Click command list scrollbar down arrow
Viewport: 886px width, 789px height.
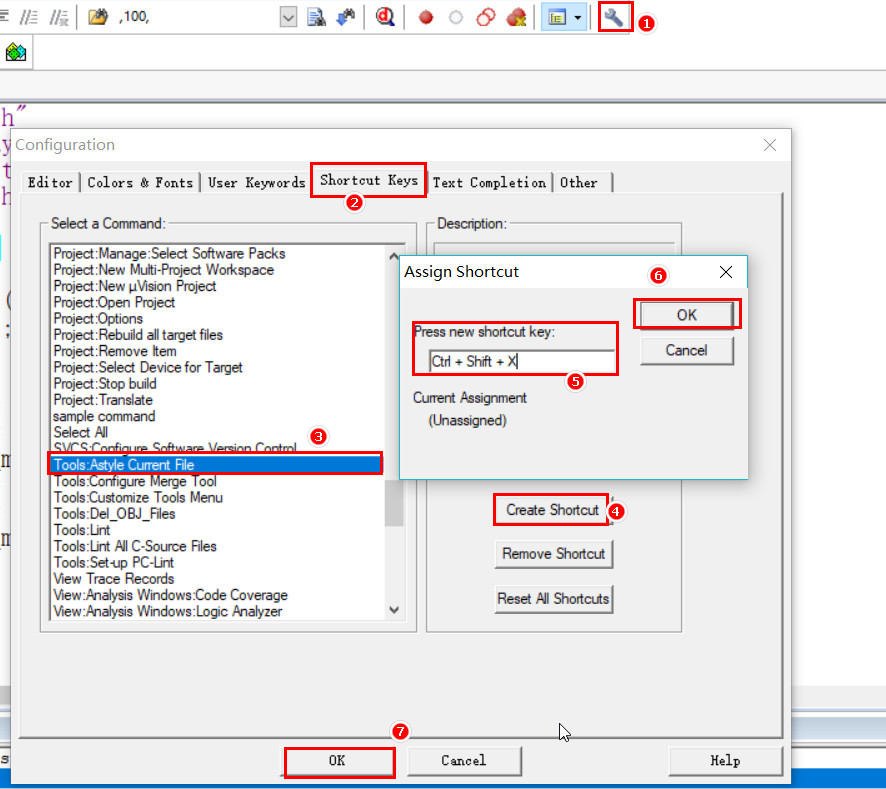tap(394, 610)
